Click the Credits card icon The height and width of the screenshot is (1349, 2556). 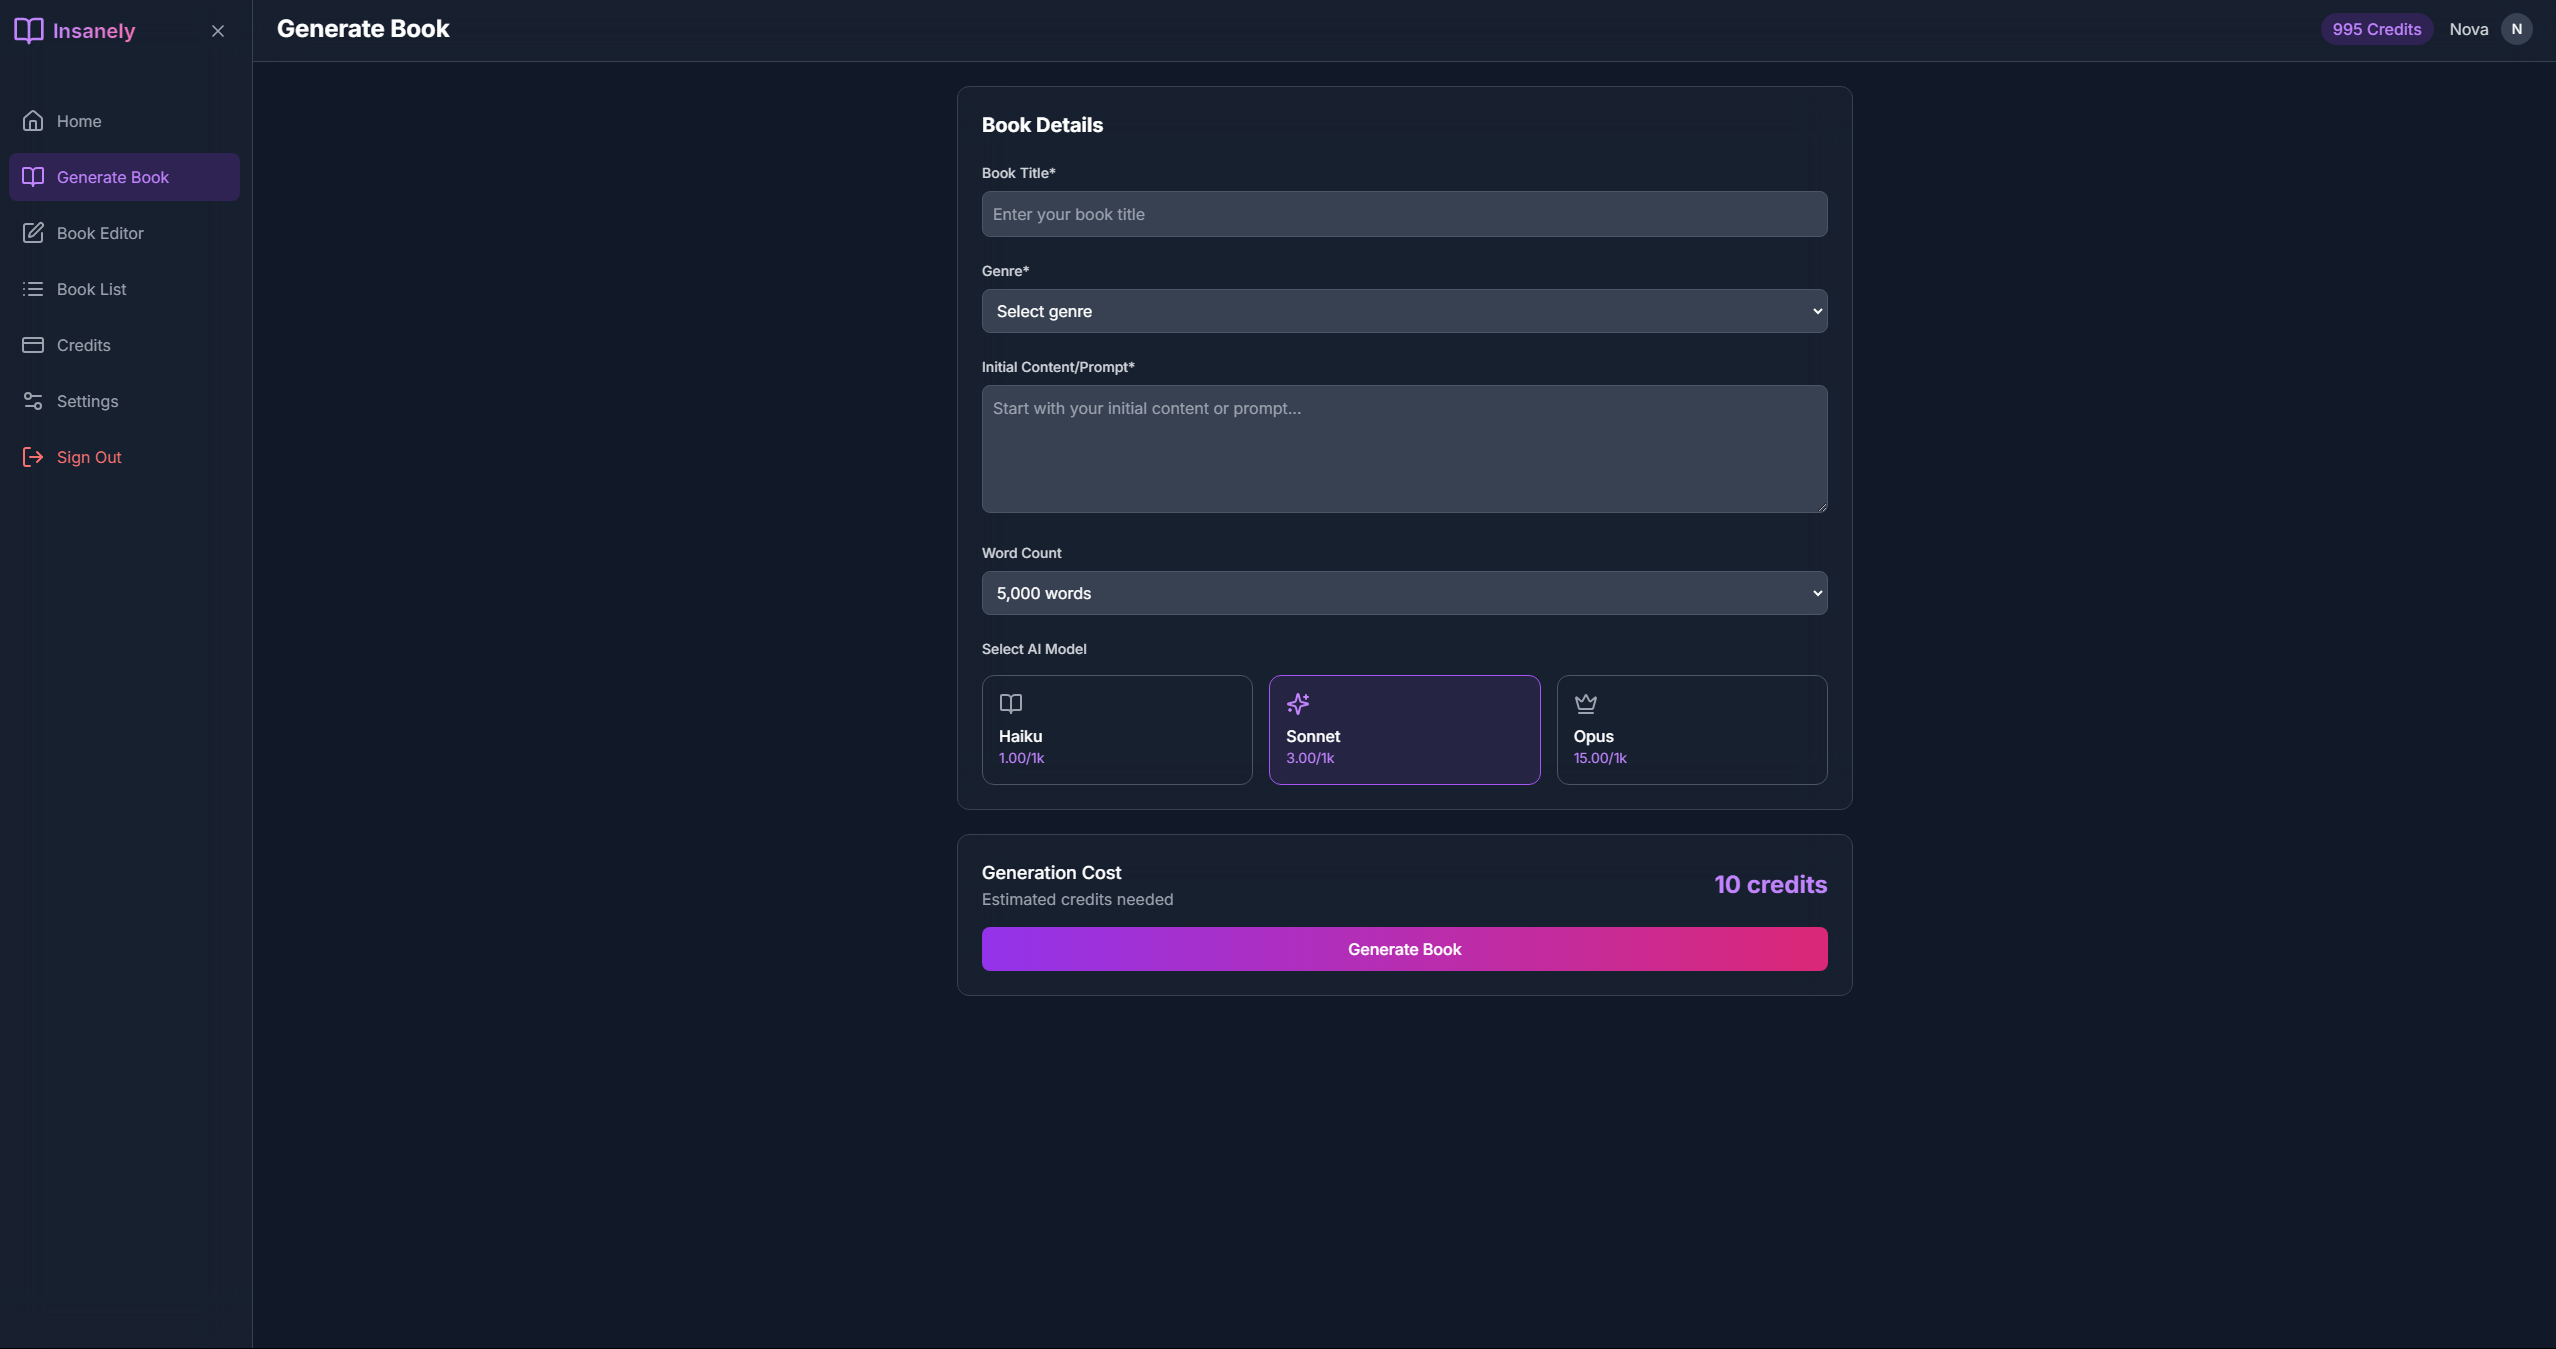click(x=33, y=345)
